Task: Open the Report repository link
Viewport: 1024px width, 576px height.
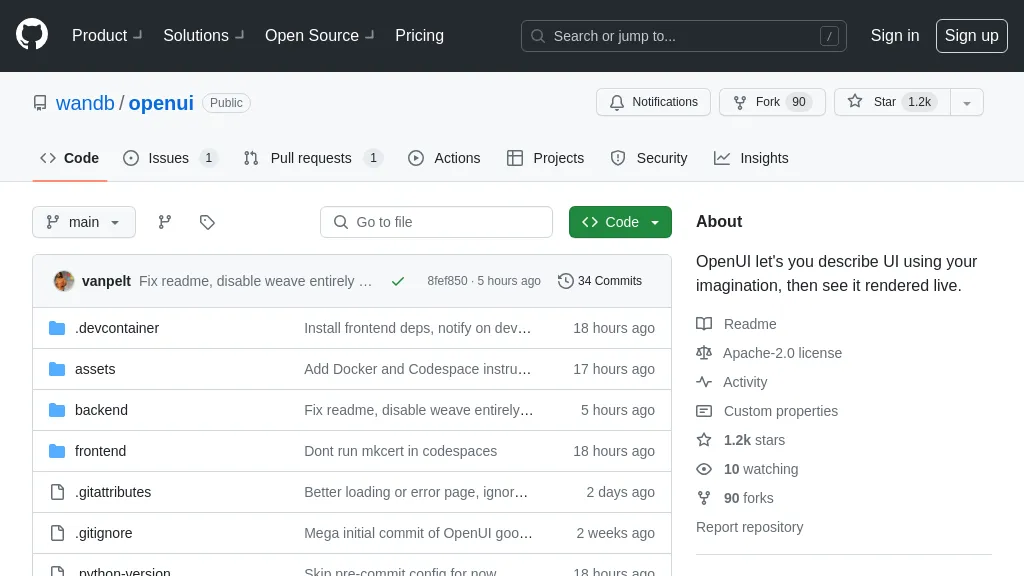Action: click(749, 527)
